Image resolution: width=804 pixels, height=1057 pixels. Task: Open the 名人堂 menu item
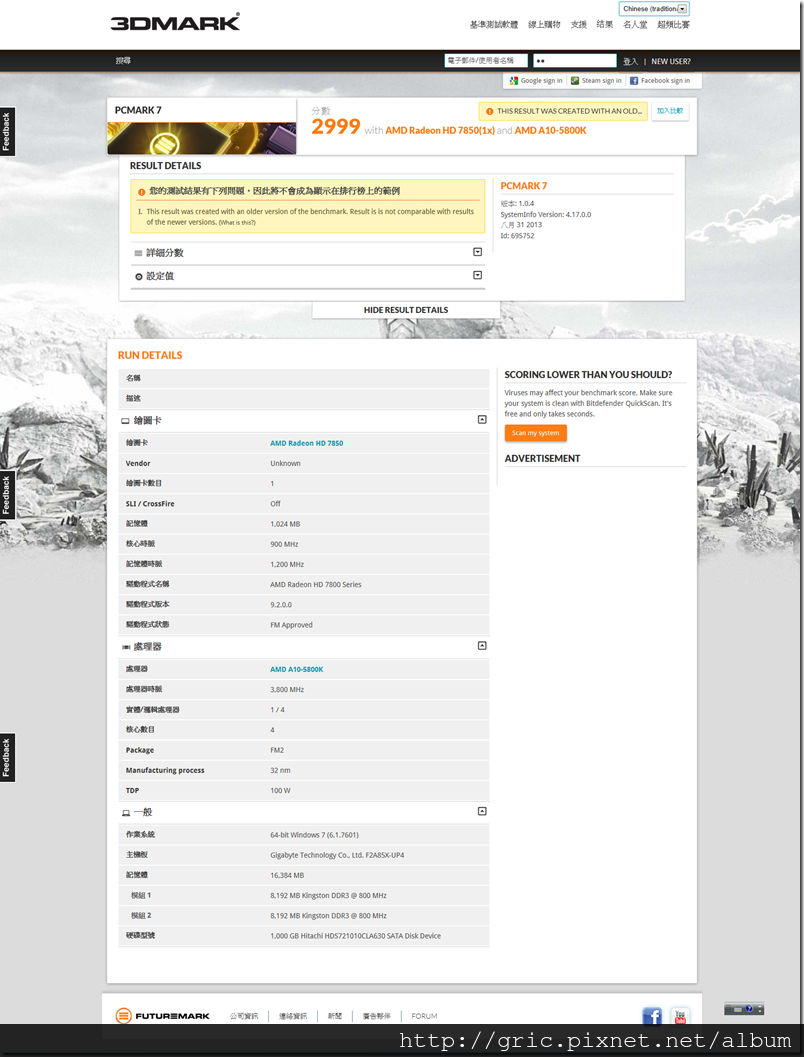click(635, 25)
